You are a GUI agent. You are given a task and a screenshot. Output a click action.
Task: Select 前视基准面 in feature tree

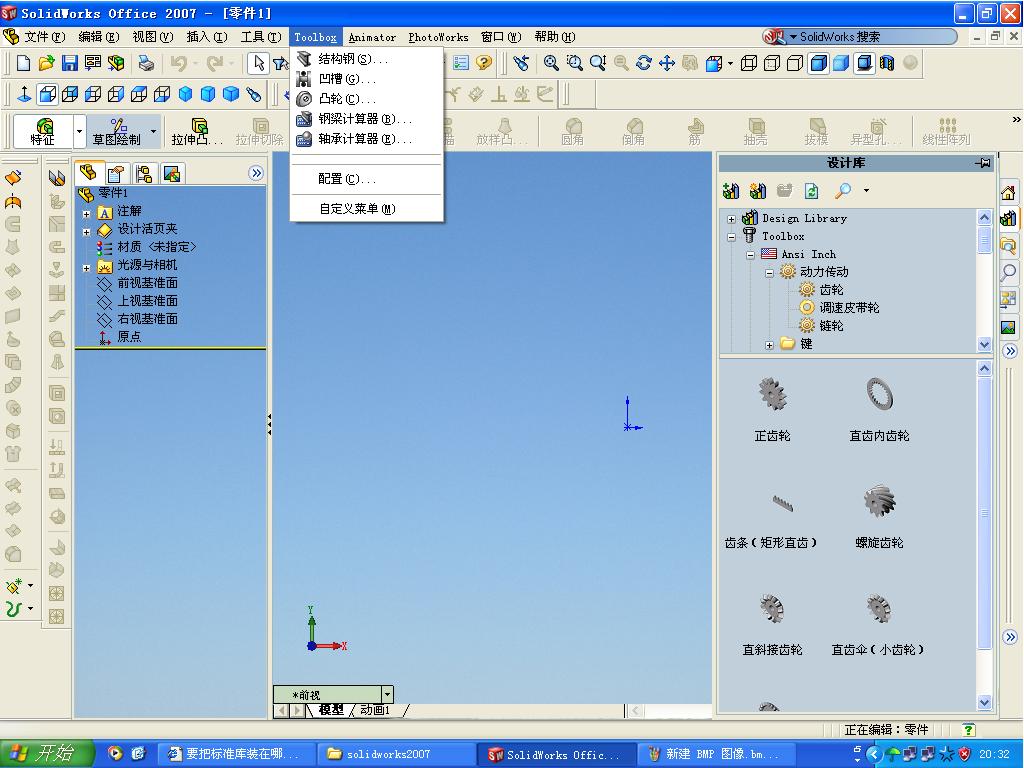(x=147, y=283)
